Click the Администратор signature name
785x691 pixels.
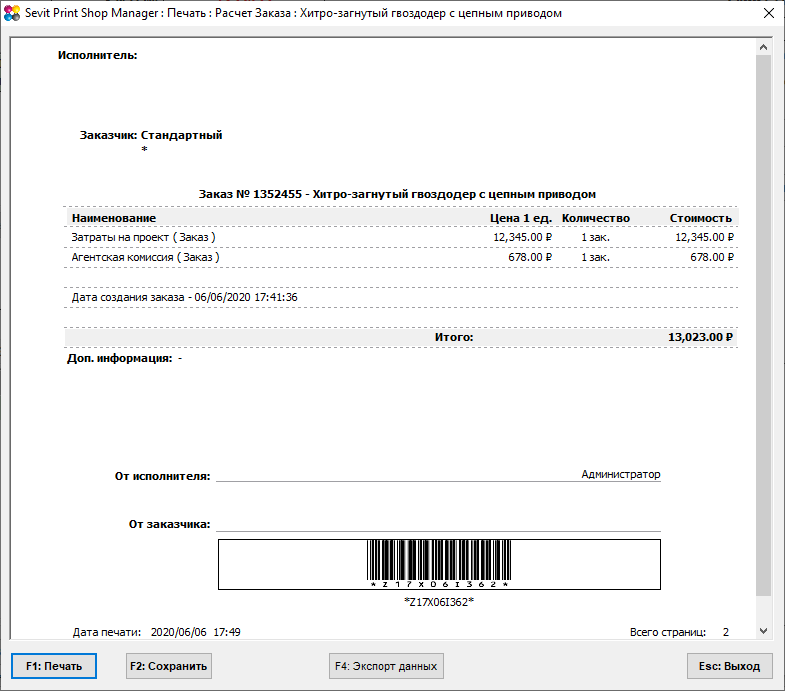(621, 474)
